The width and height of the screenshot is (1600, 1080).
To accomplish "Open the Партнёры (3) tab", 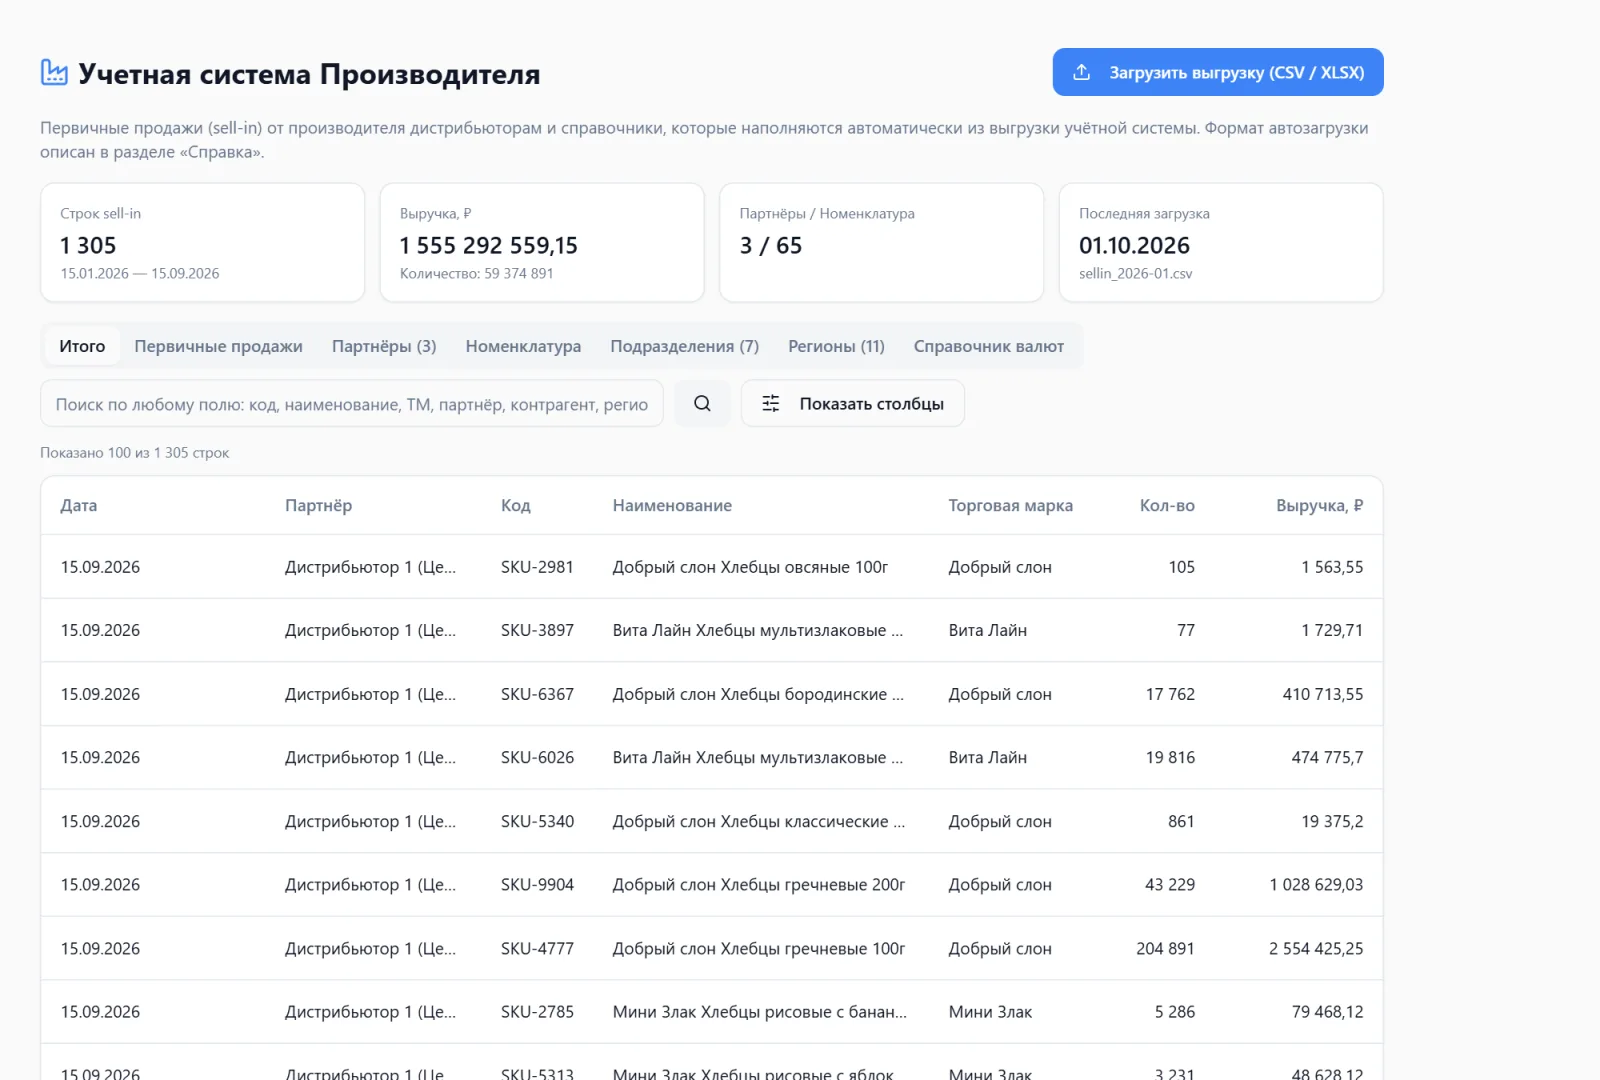I will [384, 346].
